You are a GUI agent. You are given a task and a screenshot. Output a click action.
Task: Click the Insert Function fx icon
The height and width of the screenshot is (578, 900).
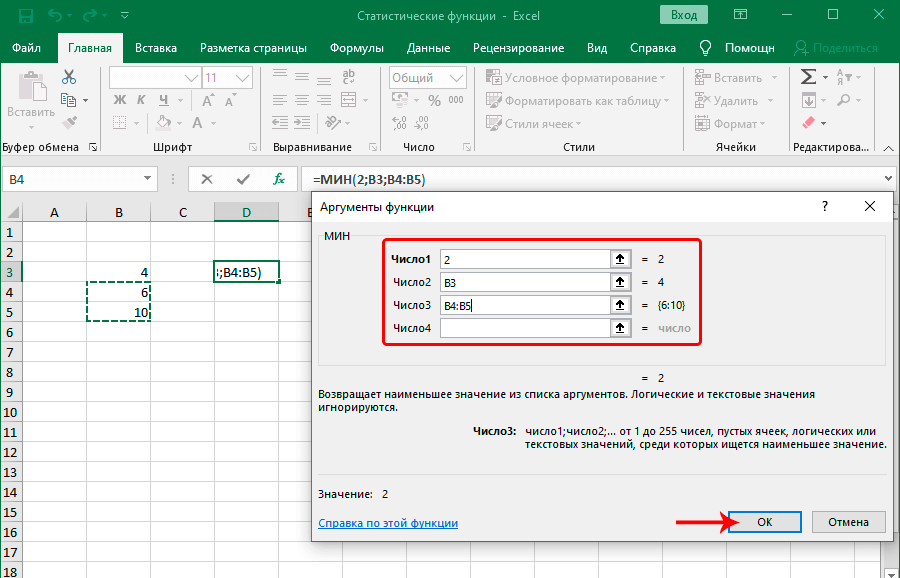pos(280,179)
